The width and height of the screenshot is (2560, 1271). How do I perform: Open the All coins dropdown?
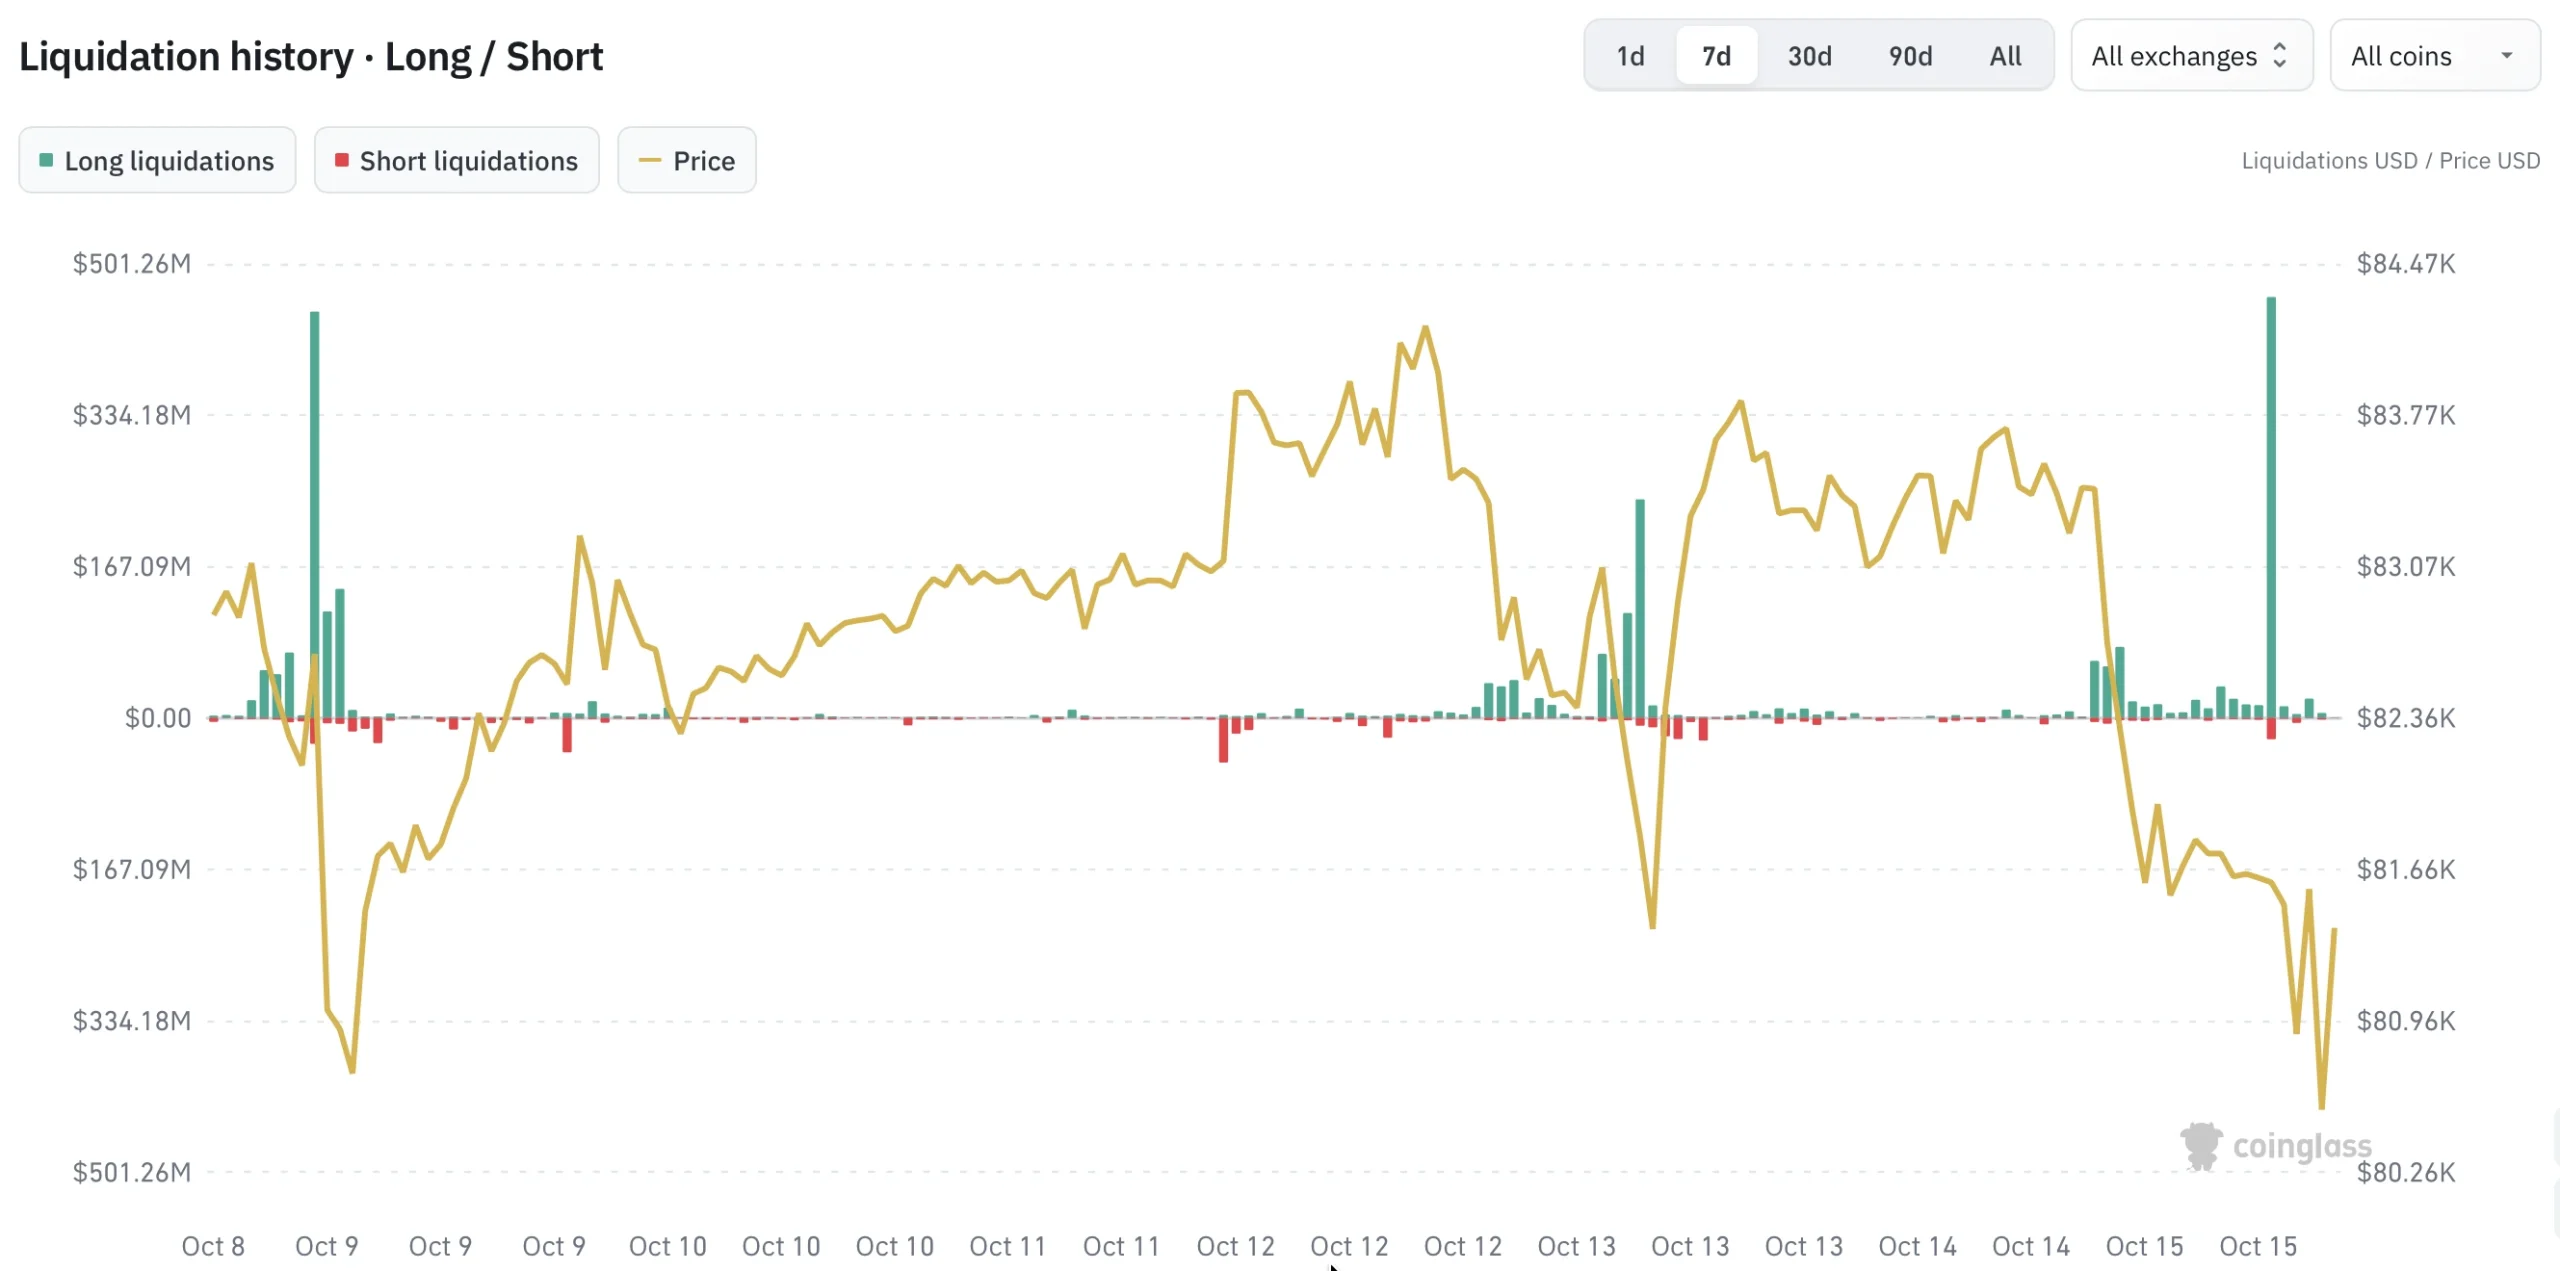[x=2434, y=56]
